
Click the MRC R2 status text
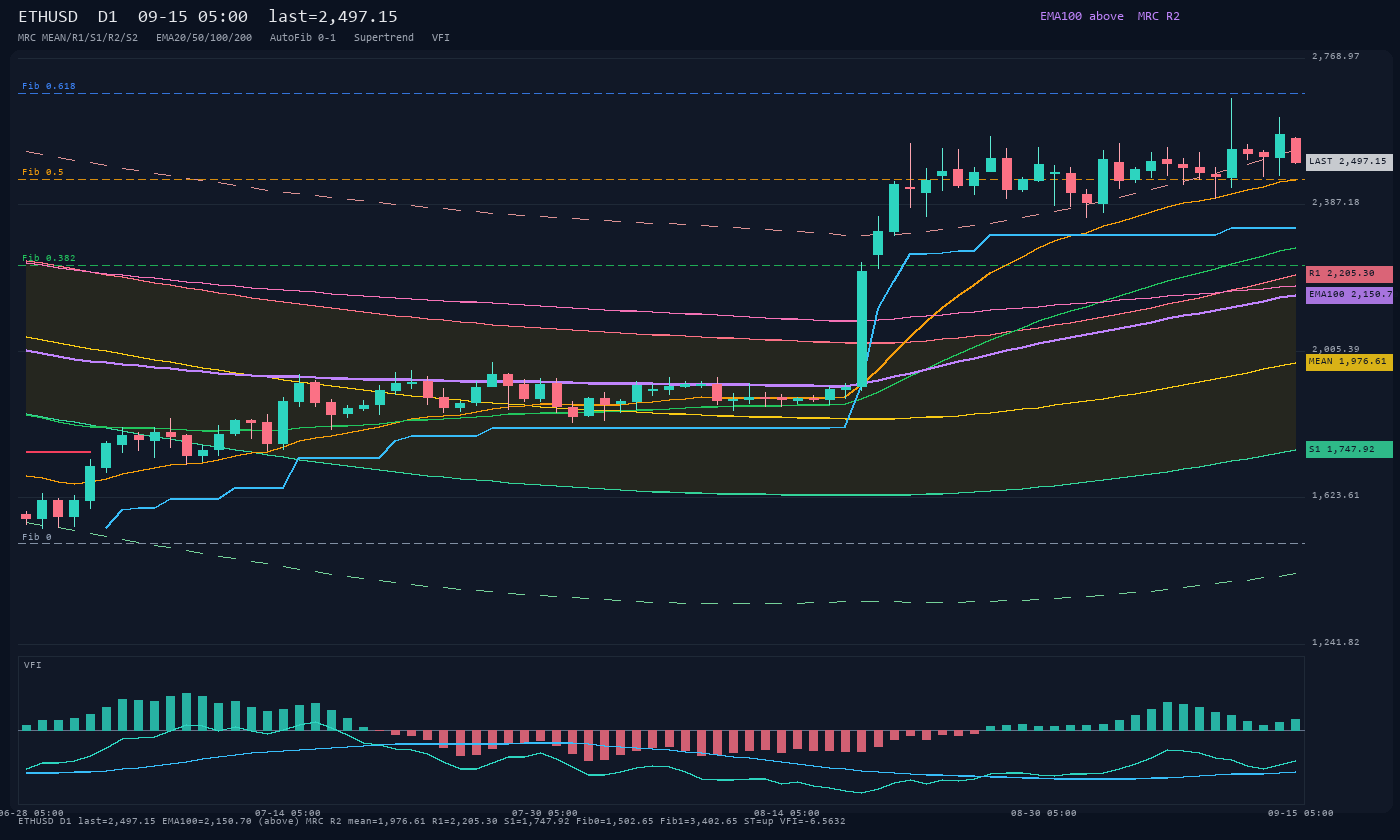click(x=1159, y=16)
